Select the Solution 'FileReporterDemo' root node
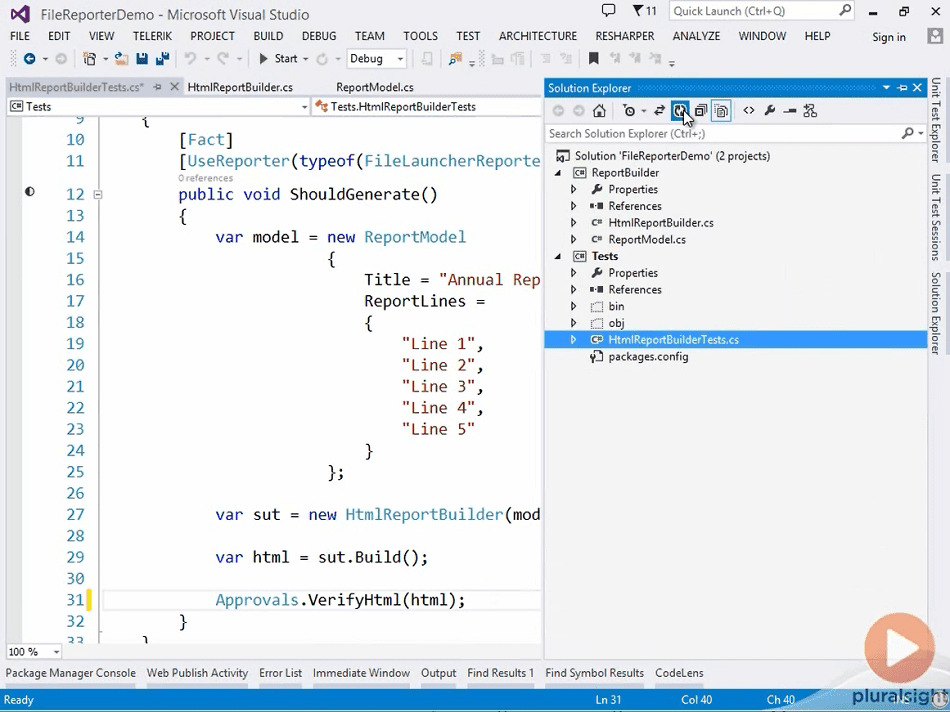Viewport: 950px width, 712px height. pos(672,156)
